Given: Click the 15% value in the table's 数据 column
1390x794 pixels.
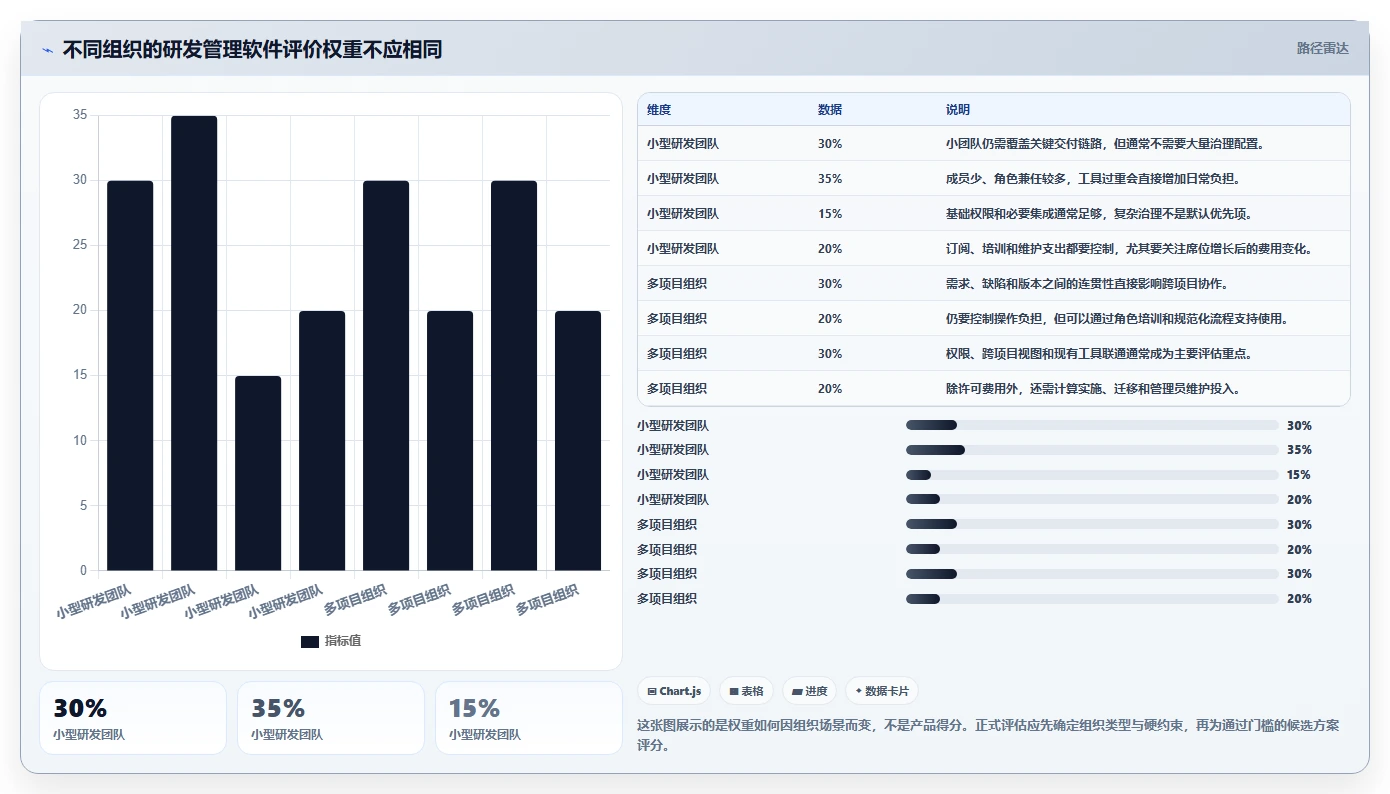Looking at the screenshot, I should tap(830, 214).
